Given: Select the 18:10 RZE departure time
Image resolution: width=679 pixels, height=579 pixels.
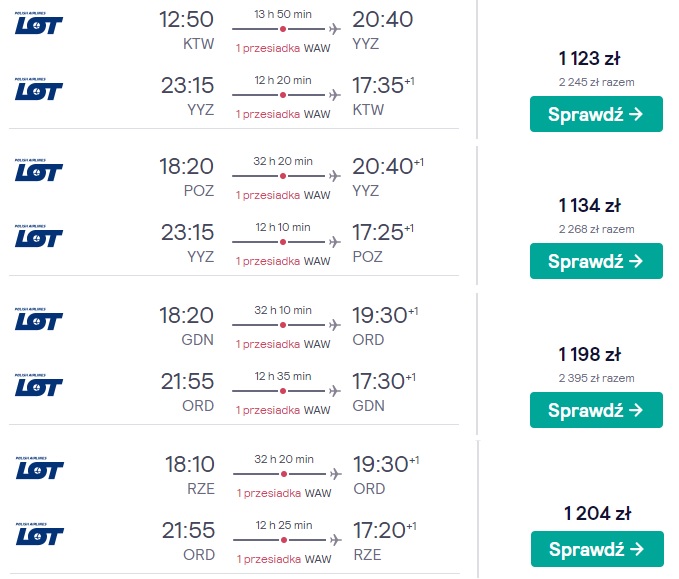Looking at the screenshot, I should pyautogui.click(x=190, y=465).
